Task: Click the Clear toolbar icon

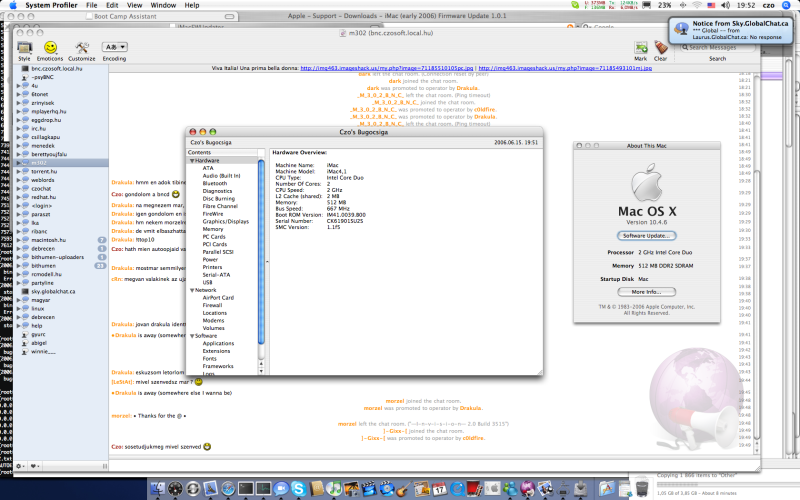Action: click(x=661, y=48)
